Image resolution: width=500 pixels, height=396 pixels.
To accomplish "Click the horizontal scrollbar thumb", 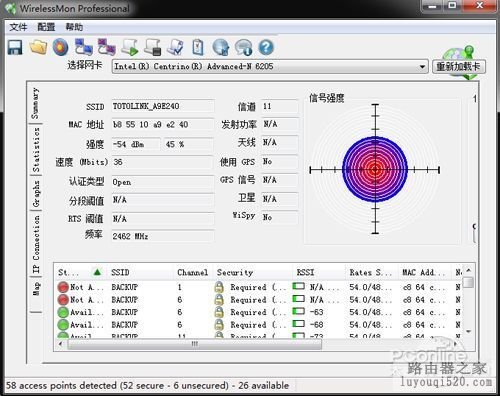I will pos(194,344).
